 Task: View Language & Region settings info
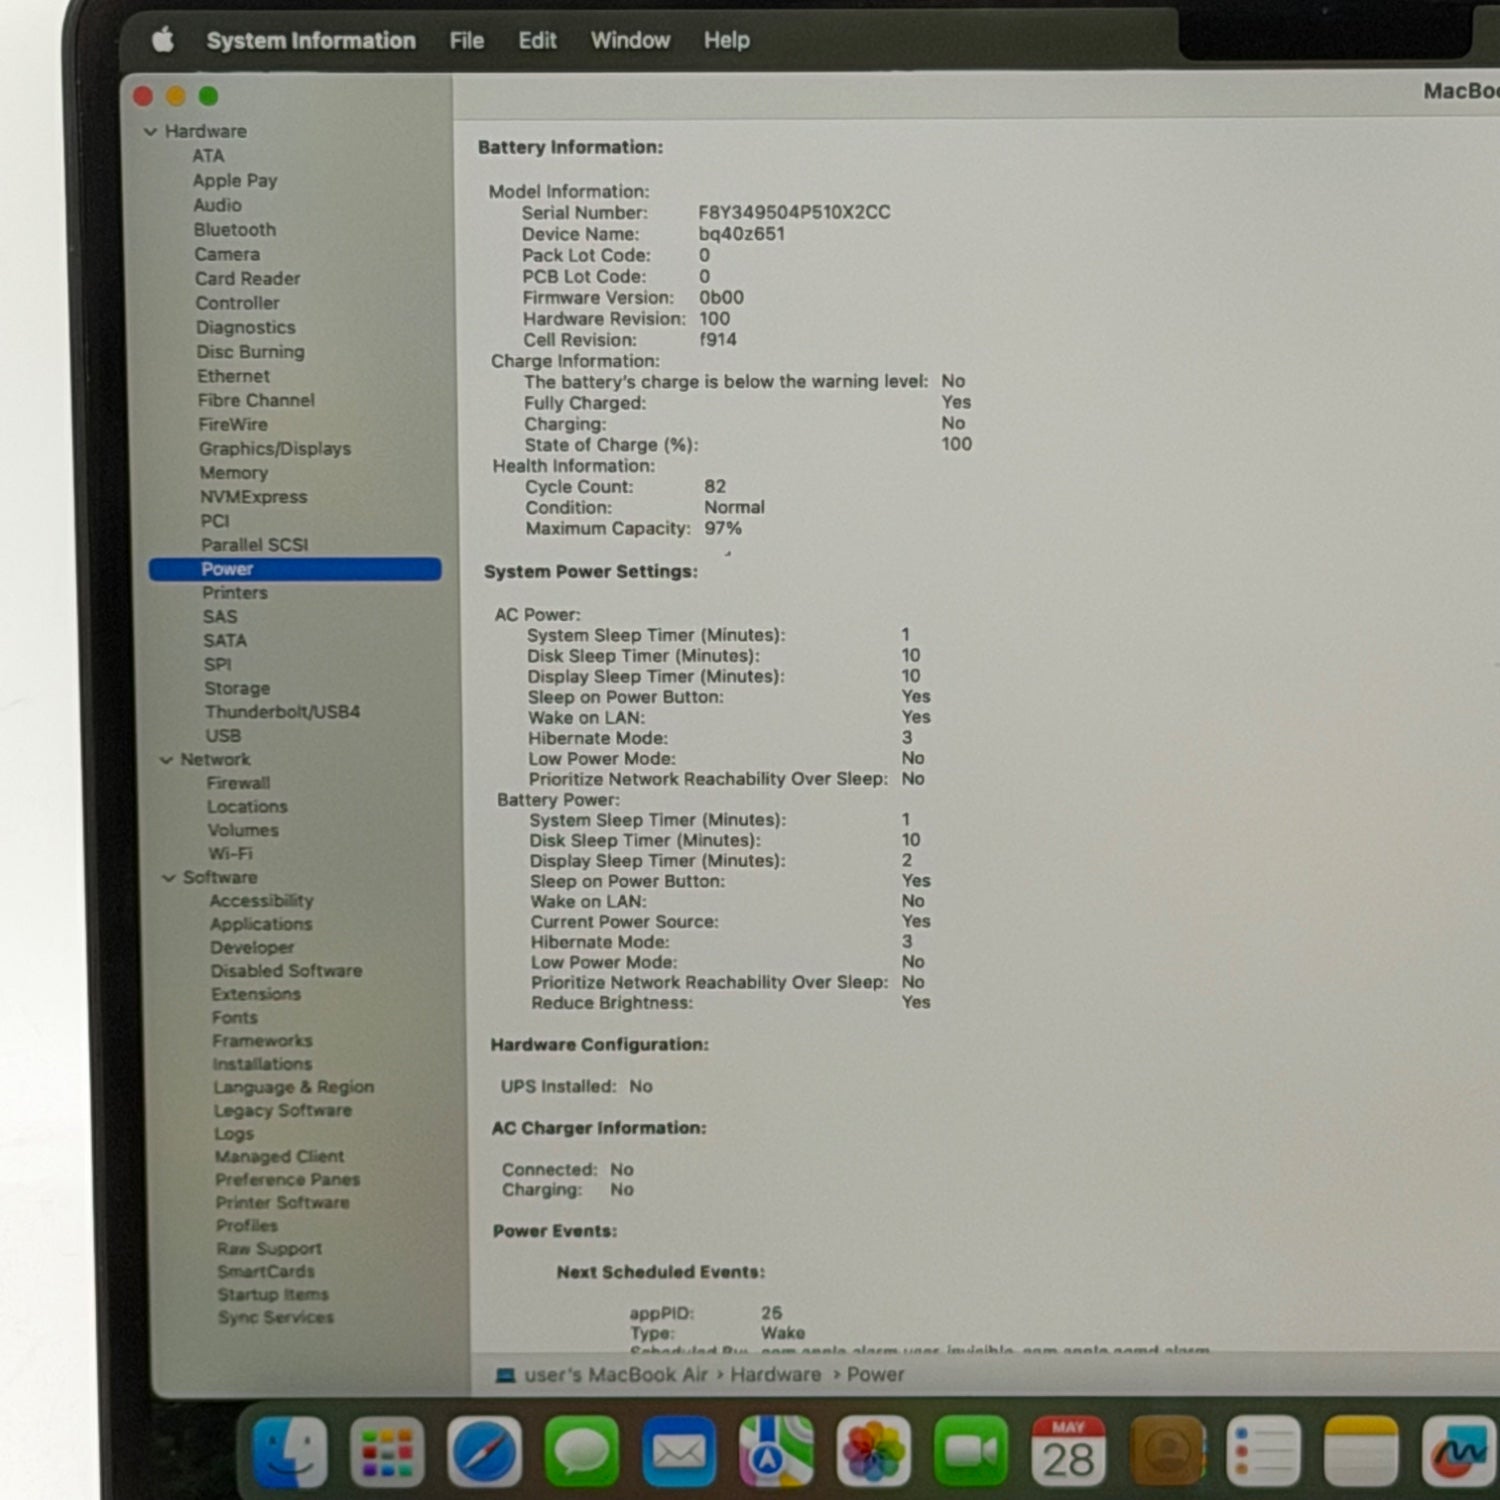coord(293,1088)
